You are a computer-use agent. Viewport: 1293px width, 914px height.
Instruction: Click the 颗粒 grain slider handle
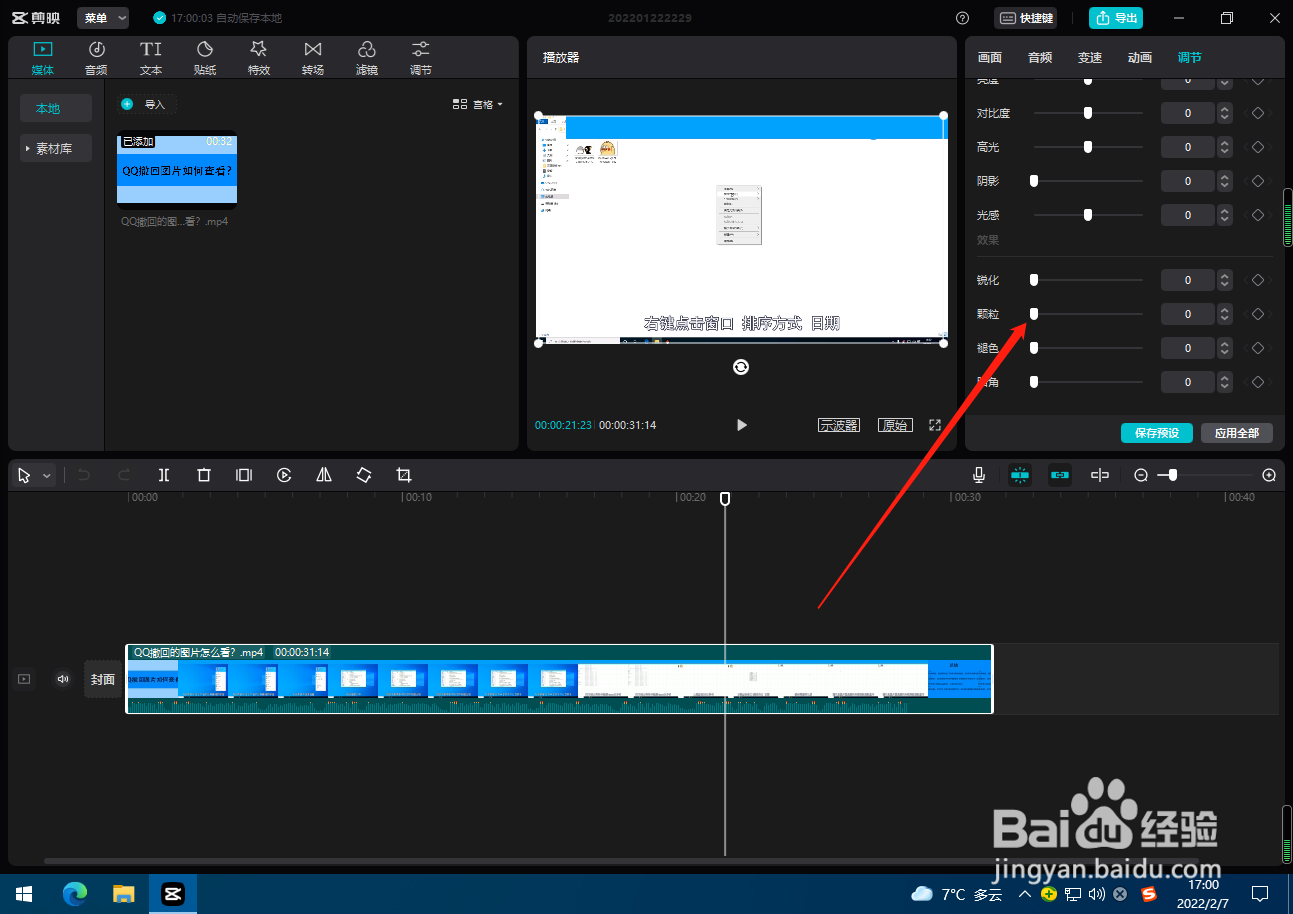click(x=1034, y=314)
